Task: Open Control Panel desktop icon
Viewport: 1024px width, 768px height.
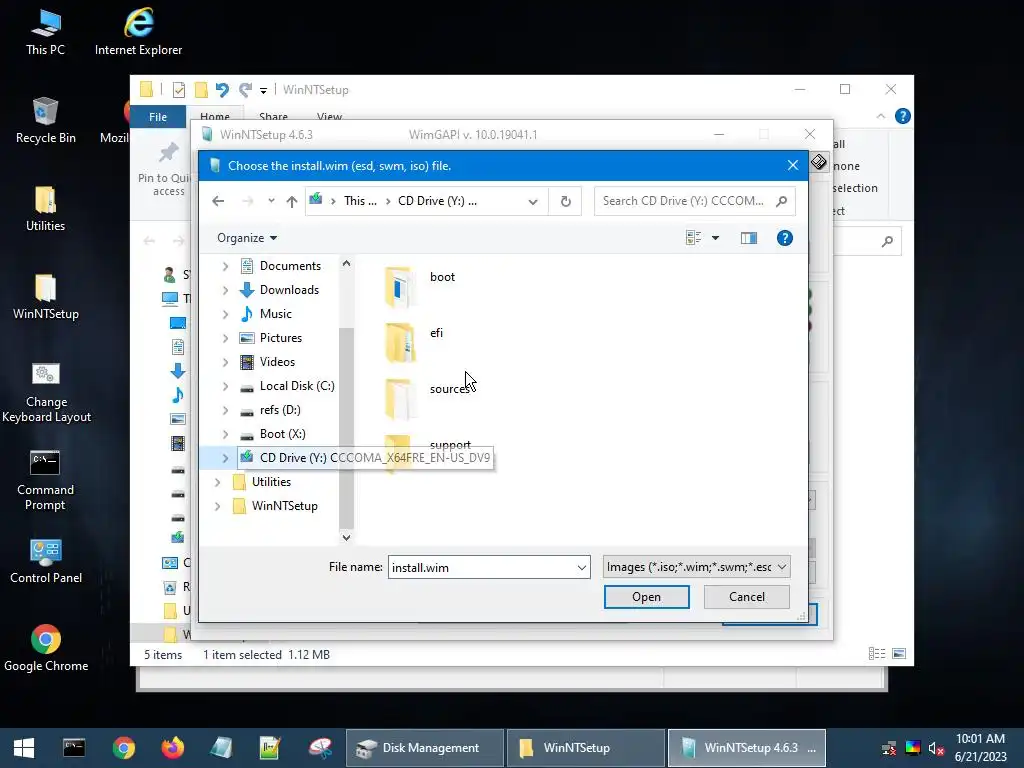Action: 46,561
